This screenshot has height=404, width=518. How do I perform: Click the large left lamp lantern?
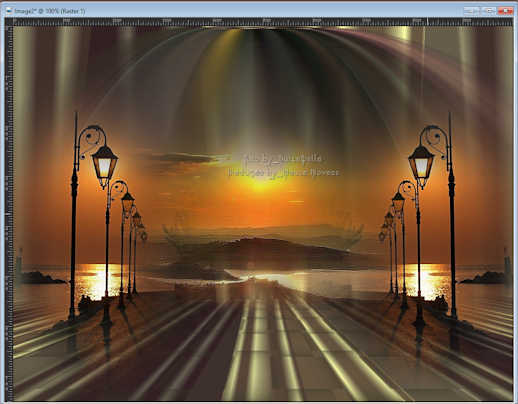(x=104, y=165)
